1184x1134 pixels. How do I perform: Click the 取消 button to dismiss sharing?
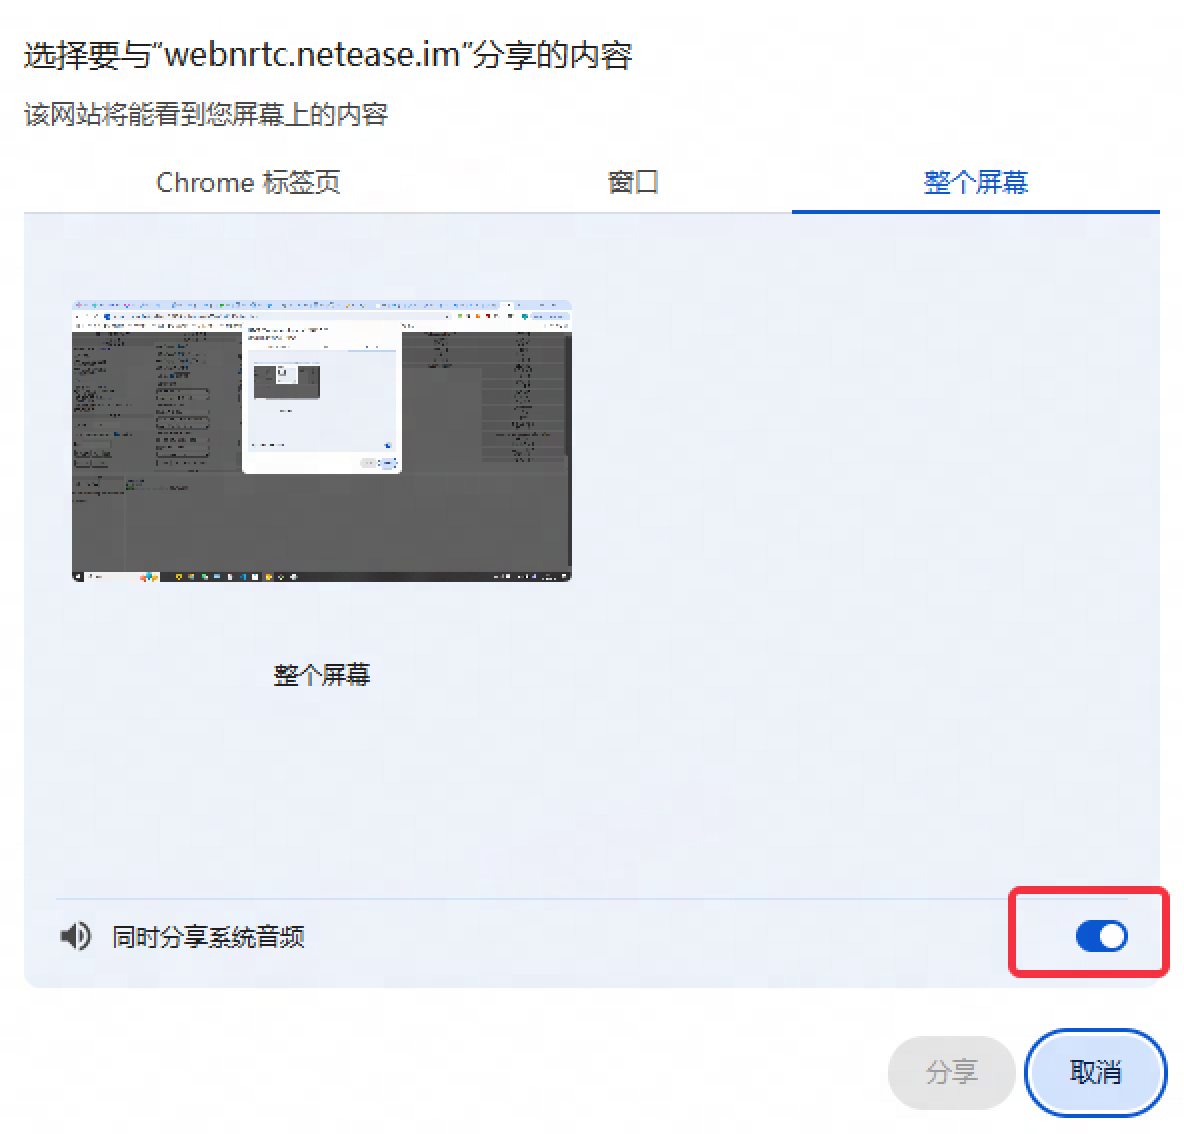(1095, 1072)
